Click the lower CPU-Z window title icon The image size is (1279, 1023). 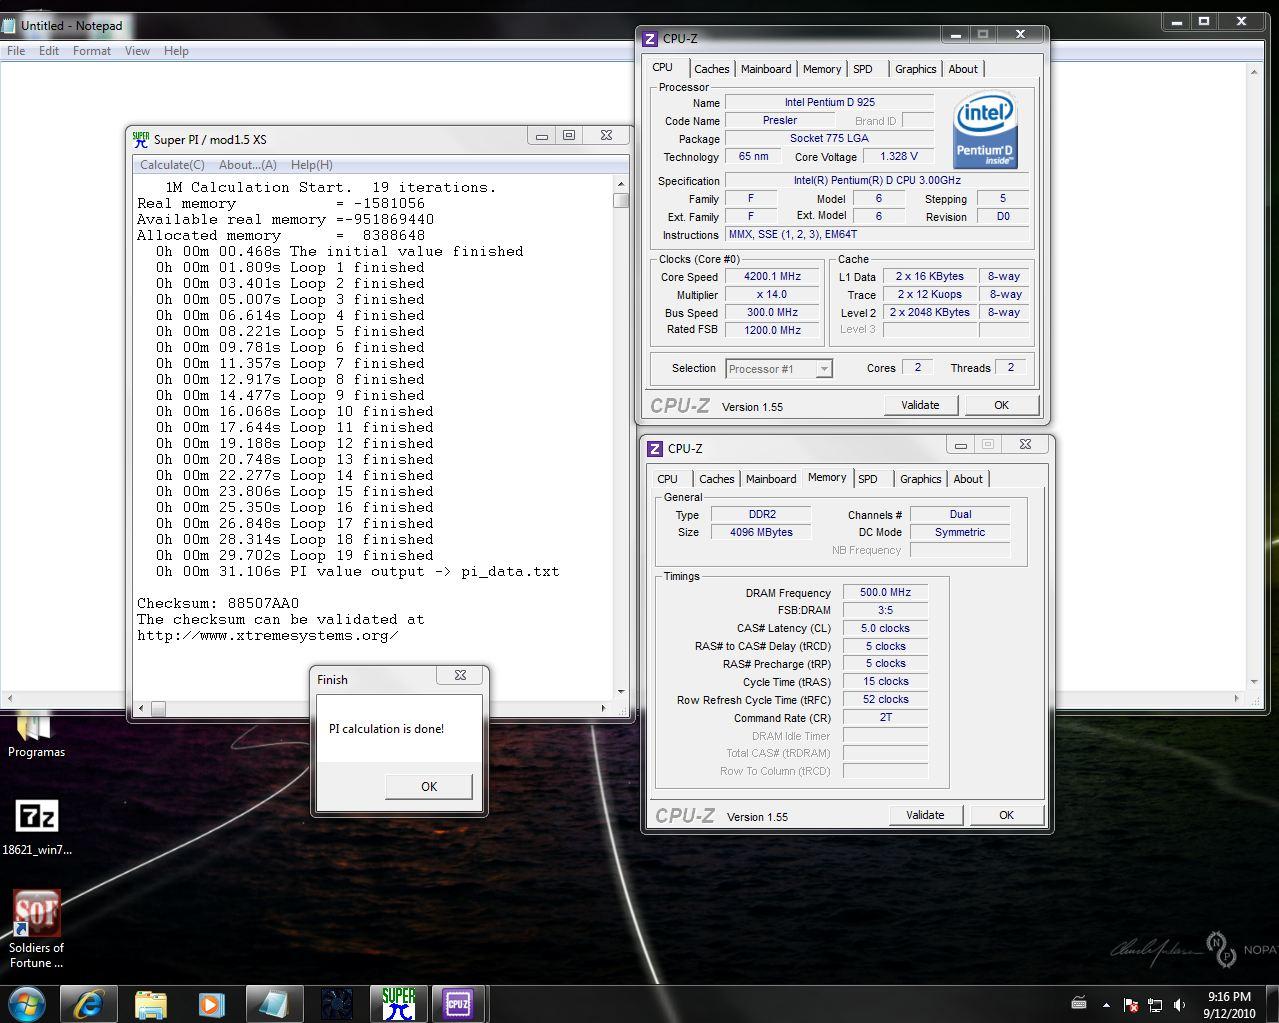[x=655, y=449]
